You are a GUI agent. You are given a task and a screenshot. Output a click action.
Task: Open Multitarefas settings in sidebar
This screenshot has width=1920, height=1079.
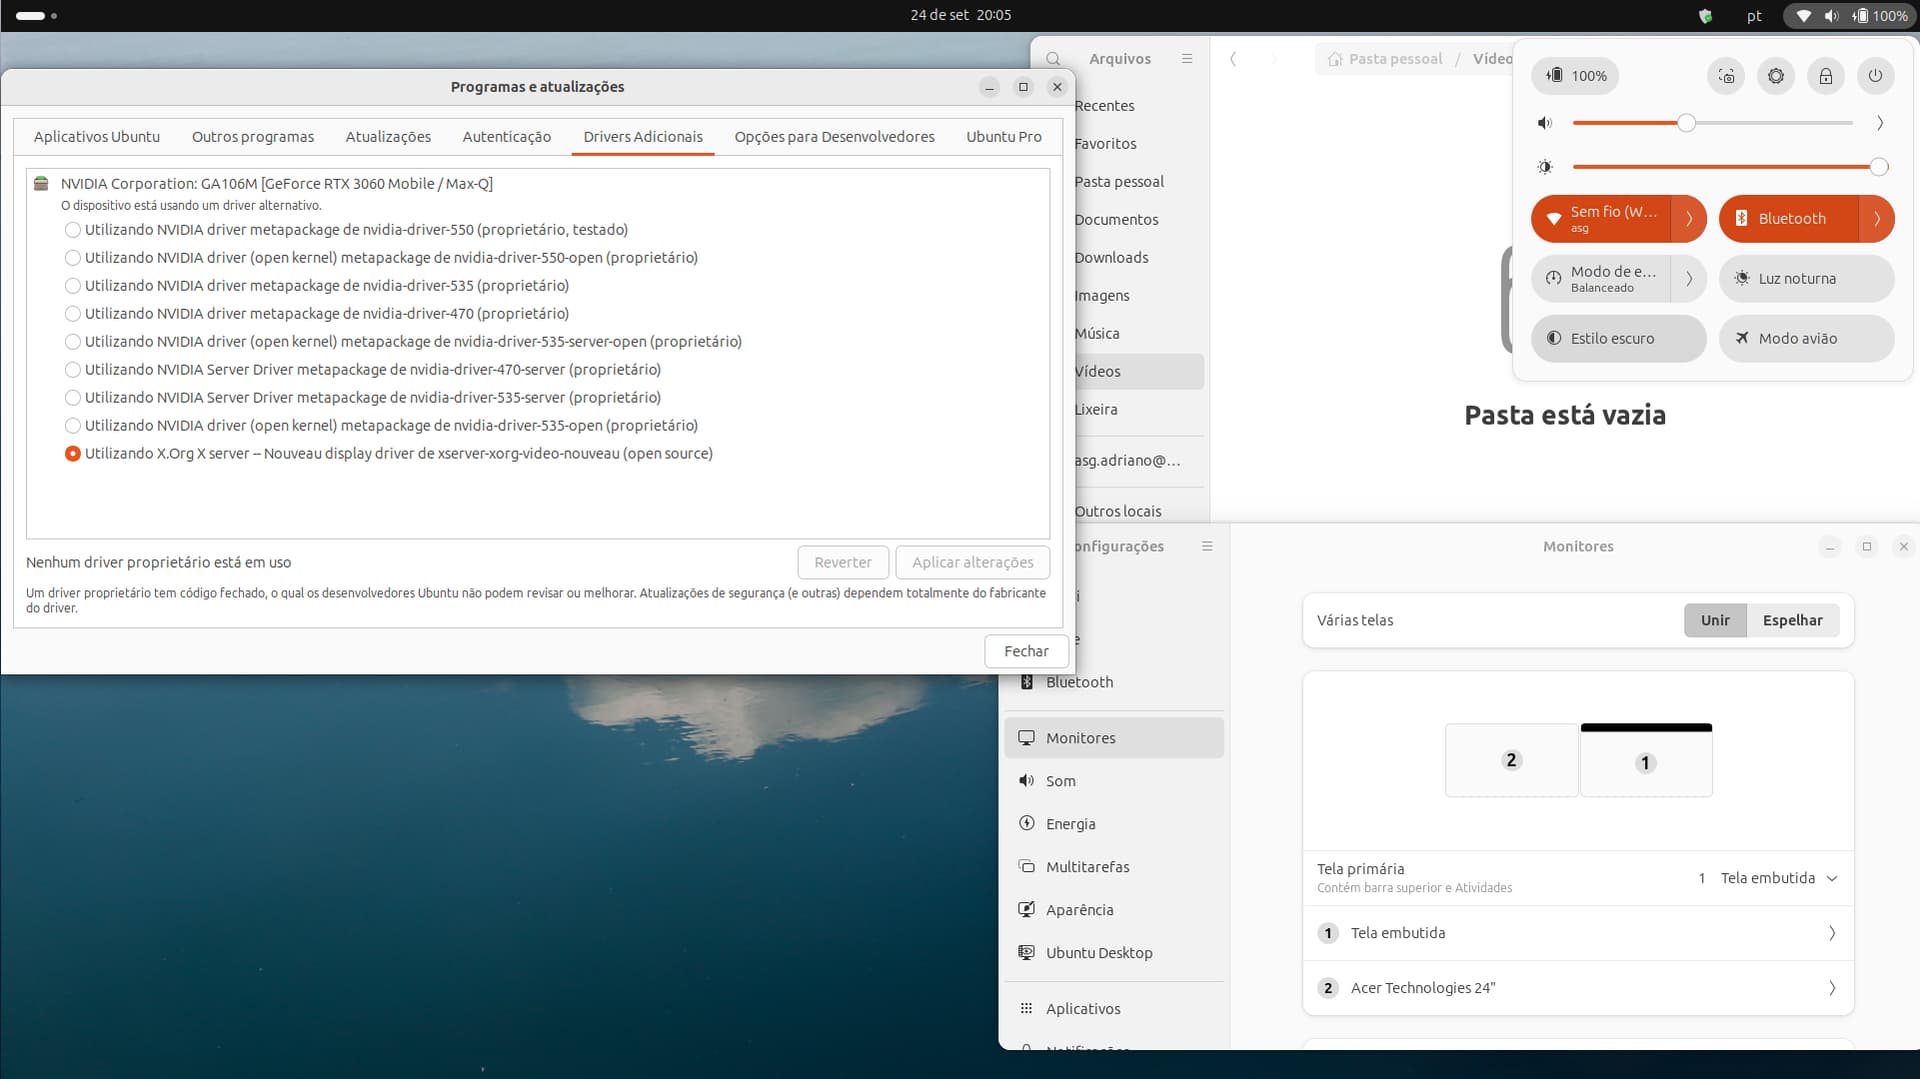pyautogui.click(x=1114, y=867)
